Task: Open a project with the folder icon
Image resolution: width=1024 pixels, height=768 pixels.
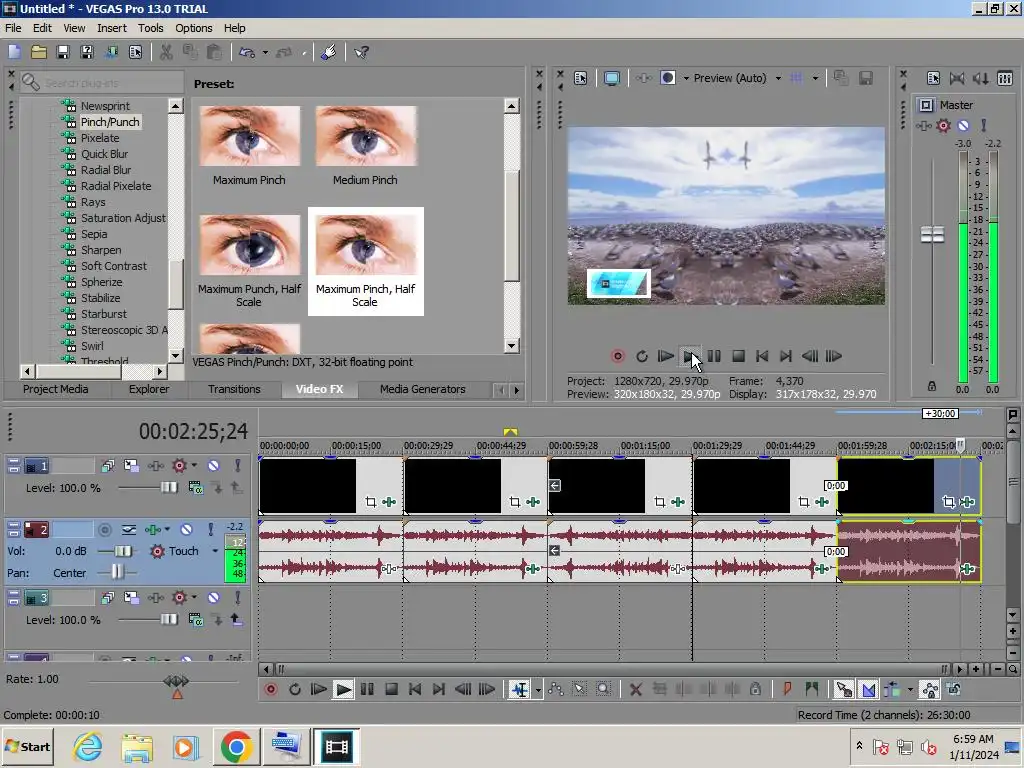Action: tap(39, 52)
